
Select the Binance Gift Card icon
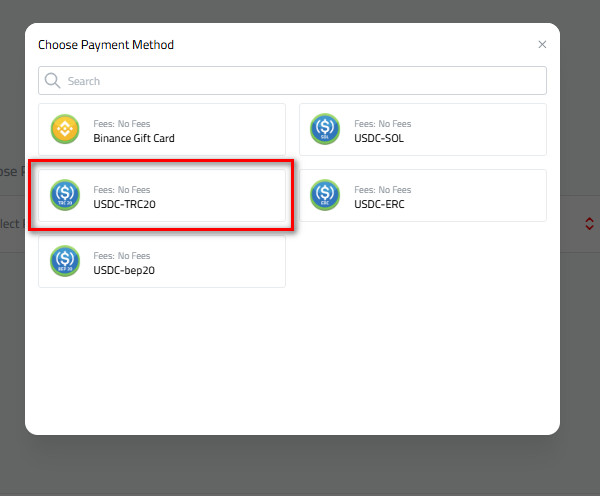click(65, 129)
